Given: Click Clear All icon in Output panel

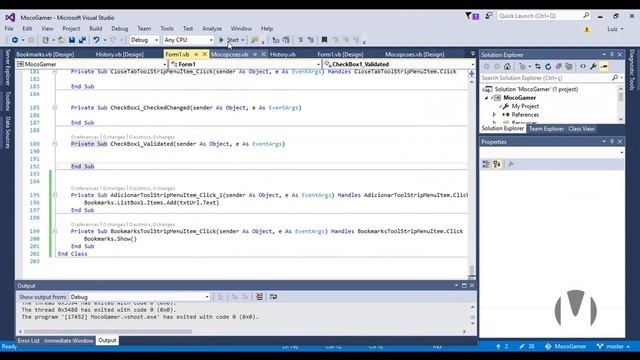Looking at the screenshot, I should (259, 297).
